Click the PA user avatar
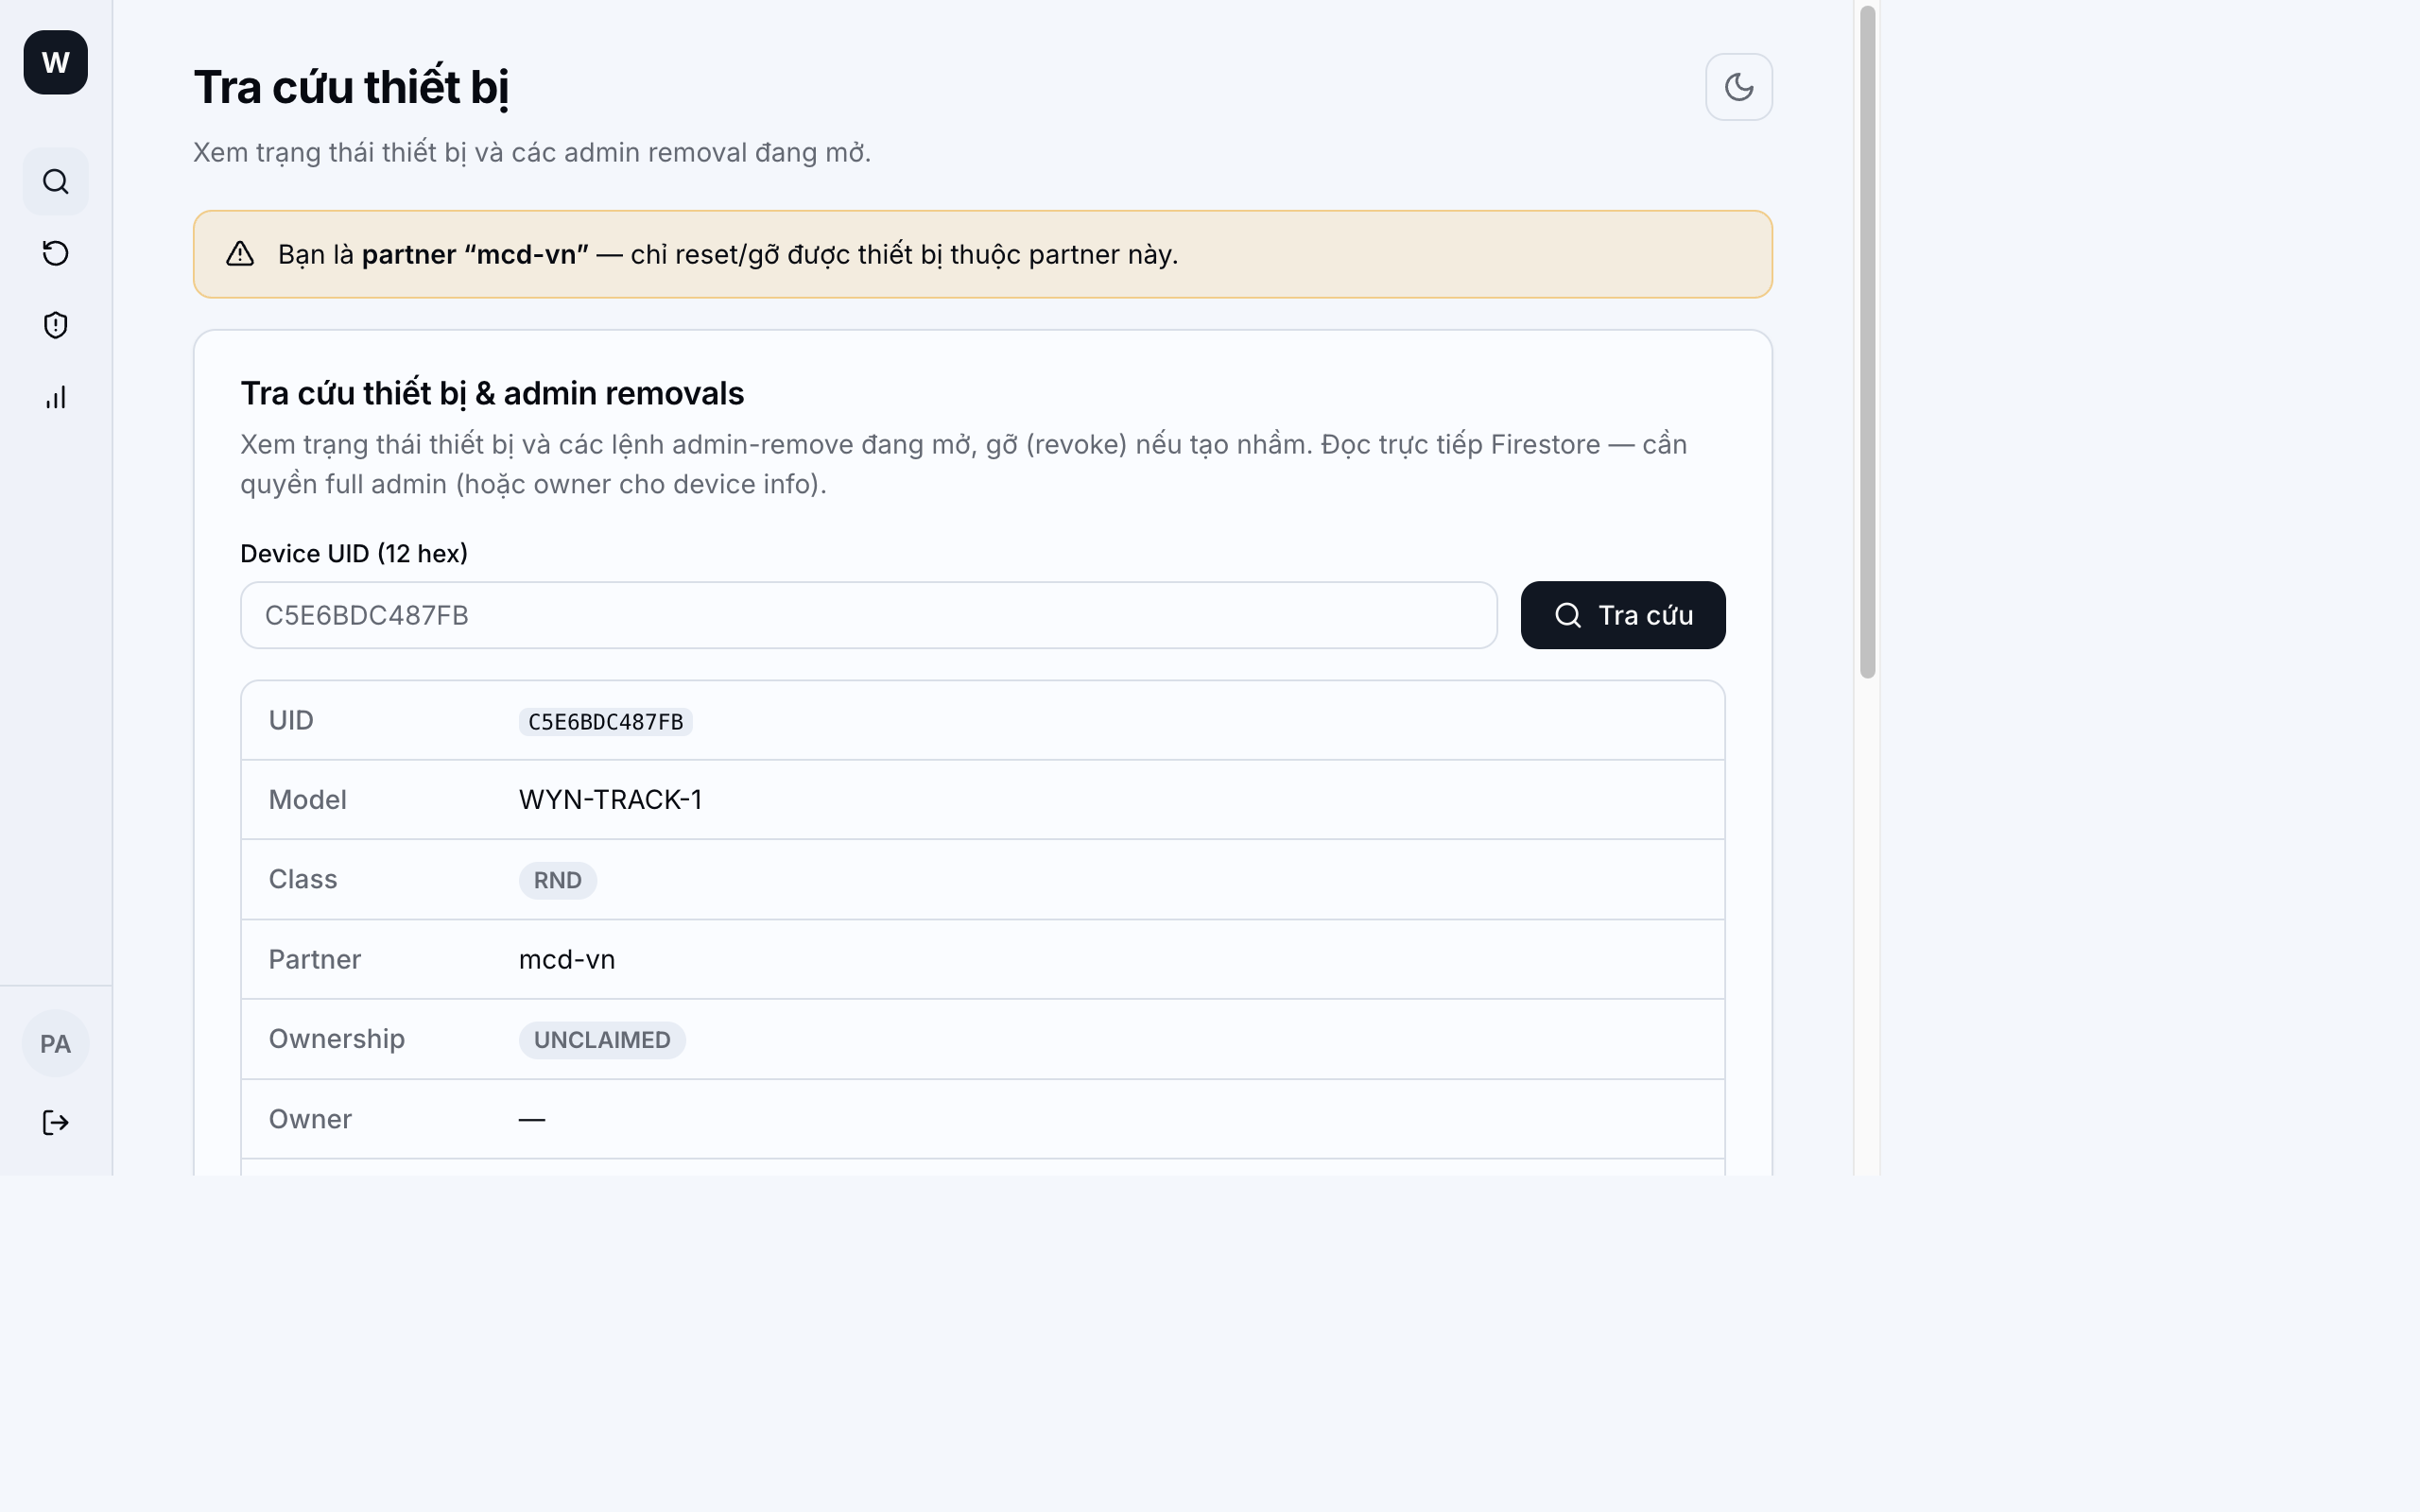Screen dimensions: 2420x1512 [x=56, y=1043]
